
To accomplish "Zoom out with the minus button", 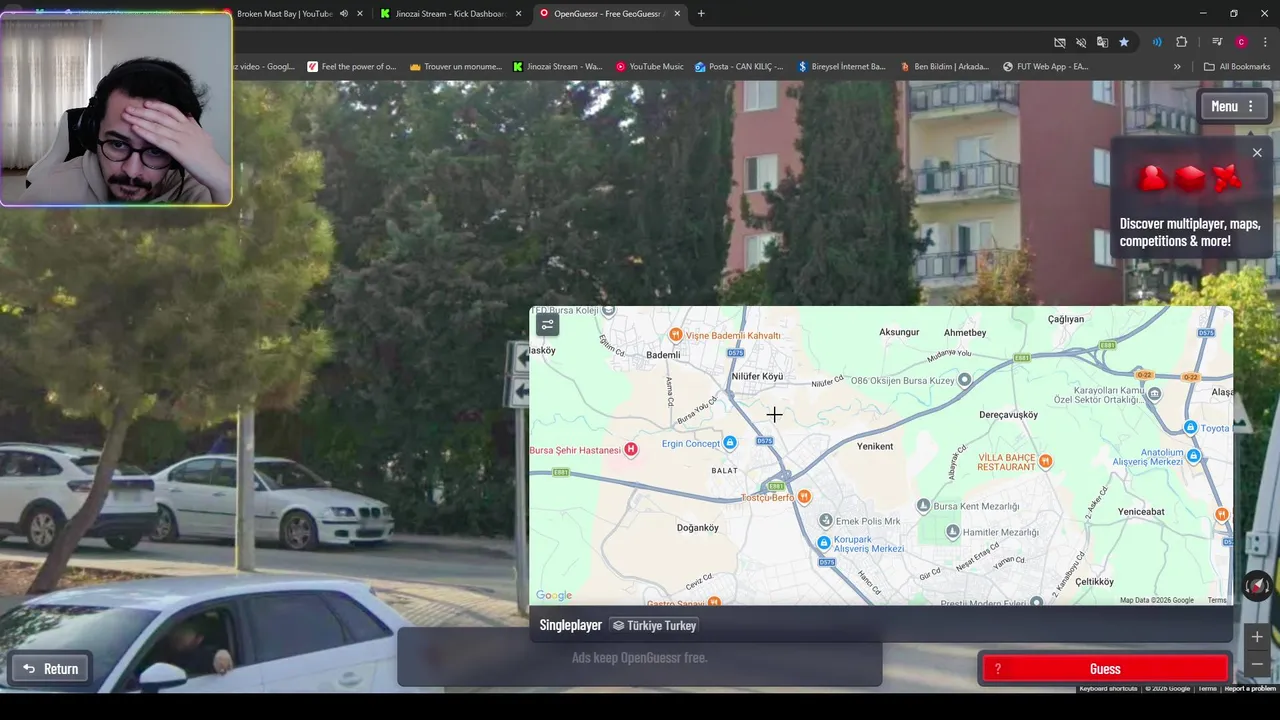I will (x=1257, y=665).
